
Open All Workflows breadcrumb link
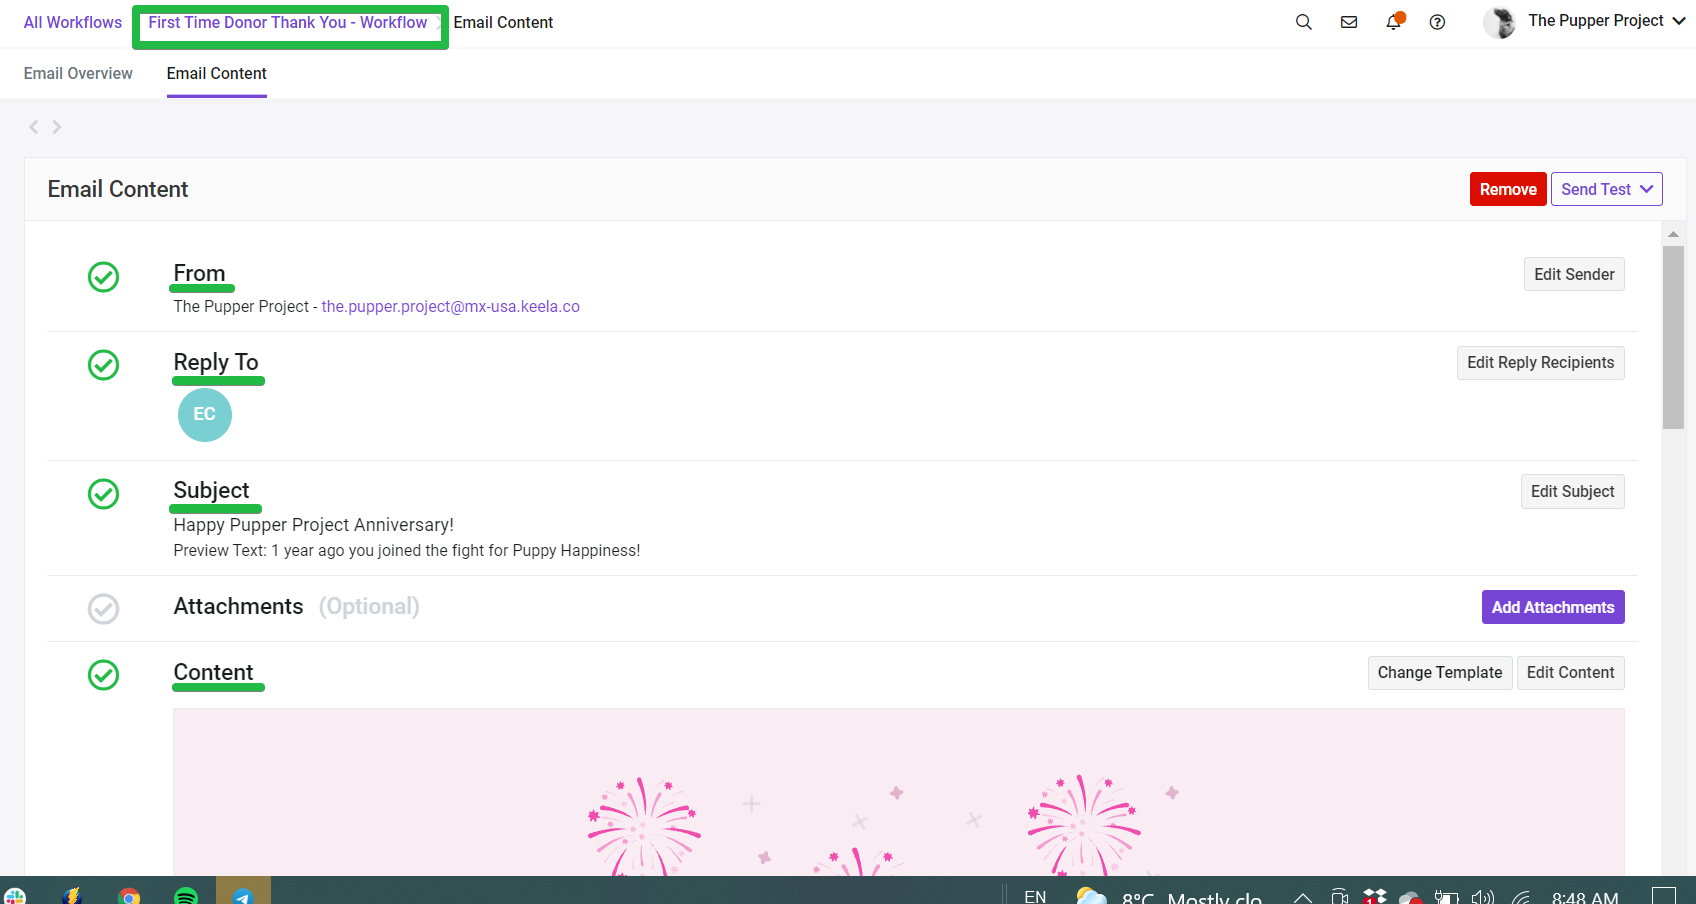(73, 22)
